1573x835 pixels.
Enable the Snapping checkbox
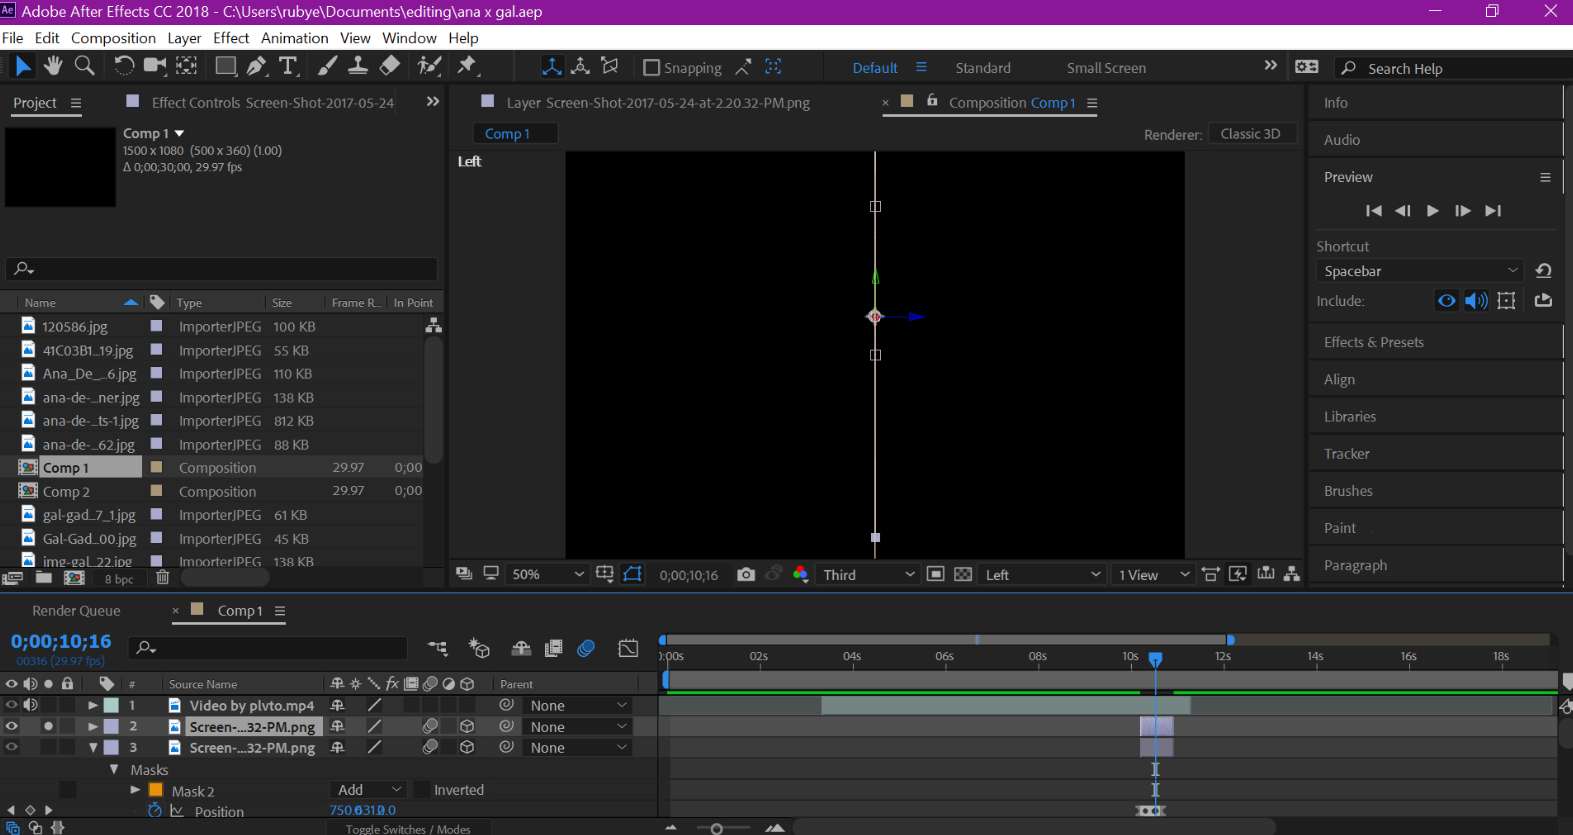point(651,67)
